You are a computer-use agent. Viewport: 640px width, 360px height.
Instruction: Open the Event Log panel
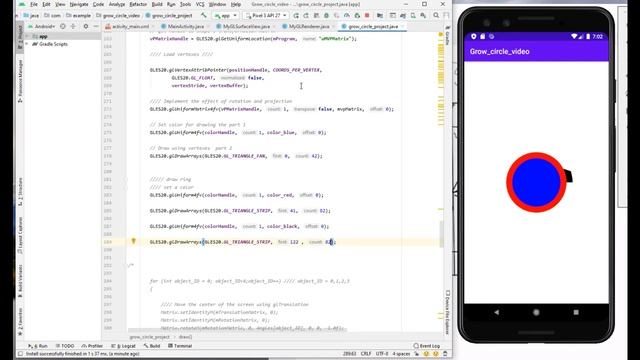pyautogui.click(x=427, y=346)
